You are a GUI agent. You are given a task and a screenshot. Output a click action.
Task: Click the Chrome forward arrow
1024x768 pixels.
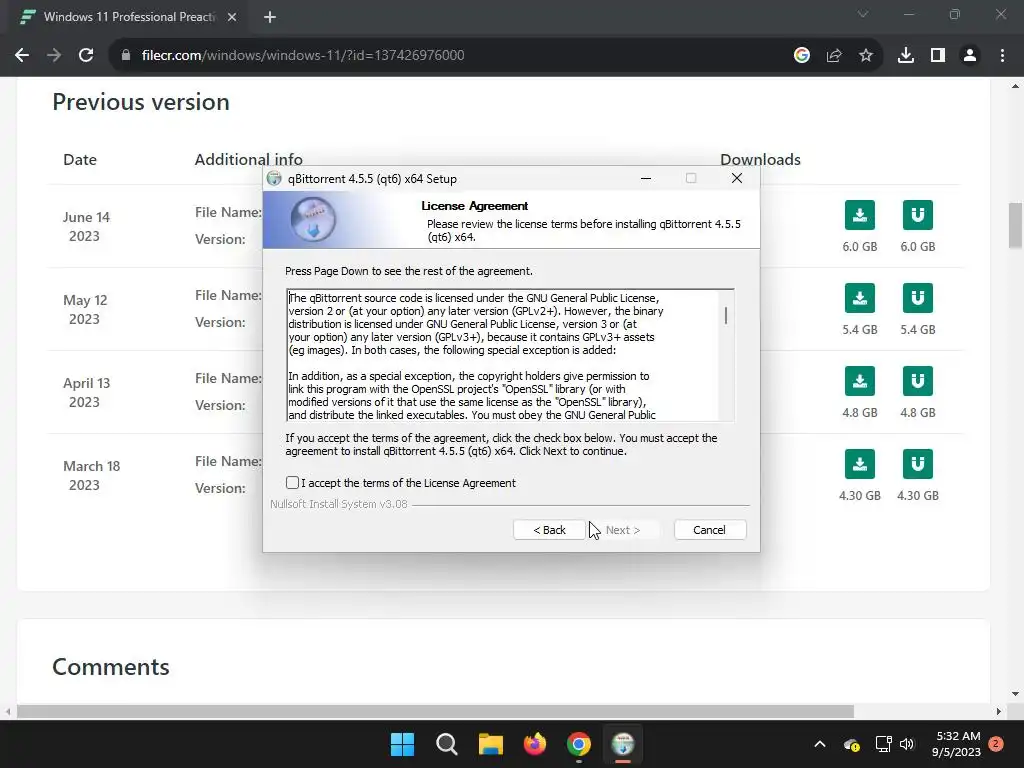(x=54, y=55)
